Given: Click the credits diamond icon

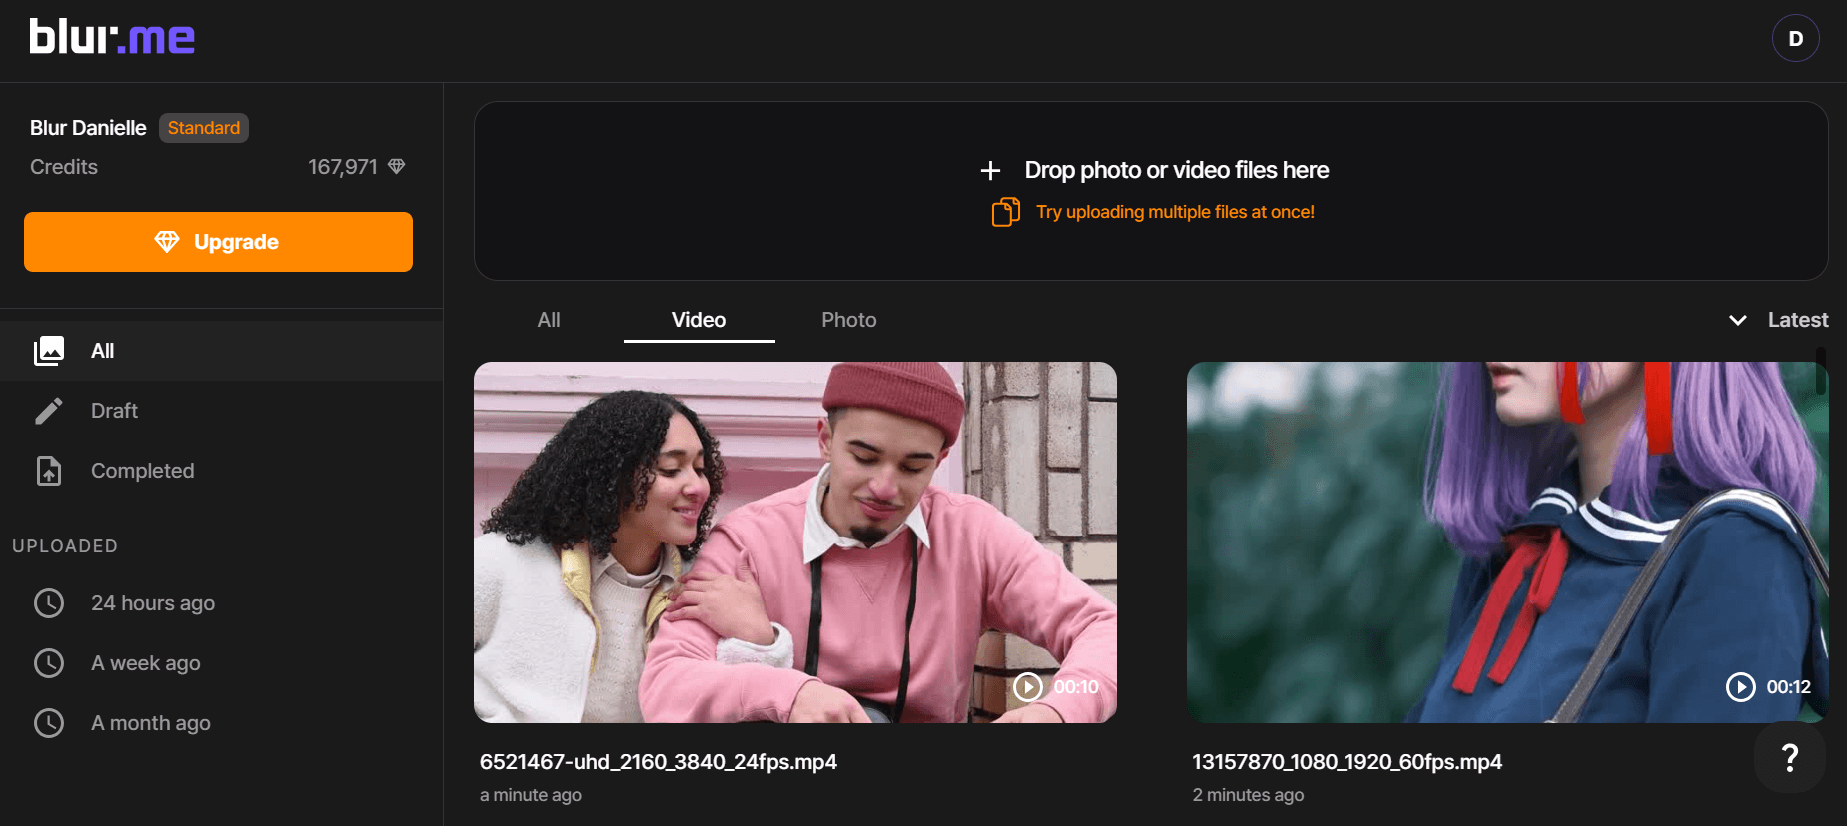Looking at the screenshot, I should [x=397, y=166].
